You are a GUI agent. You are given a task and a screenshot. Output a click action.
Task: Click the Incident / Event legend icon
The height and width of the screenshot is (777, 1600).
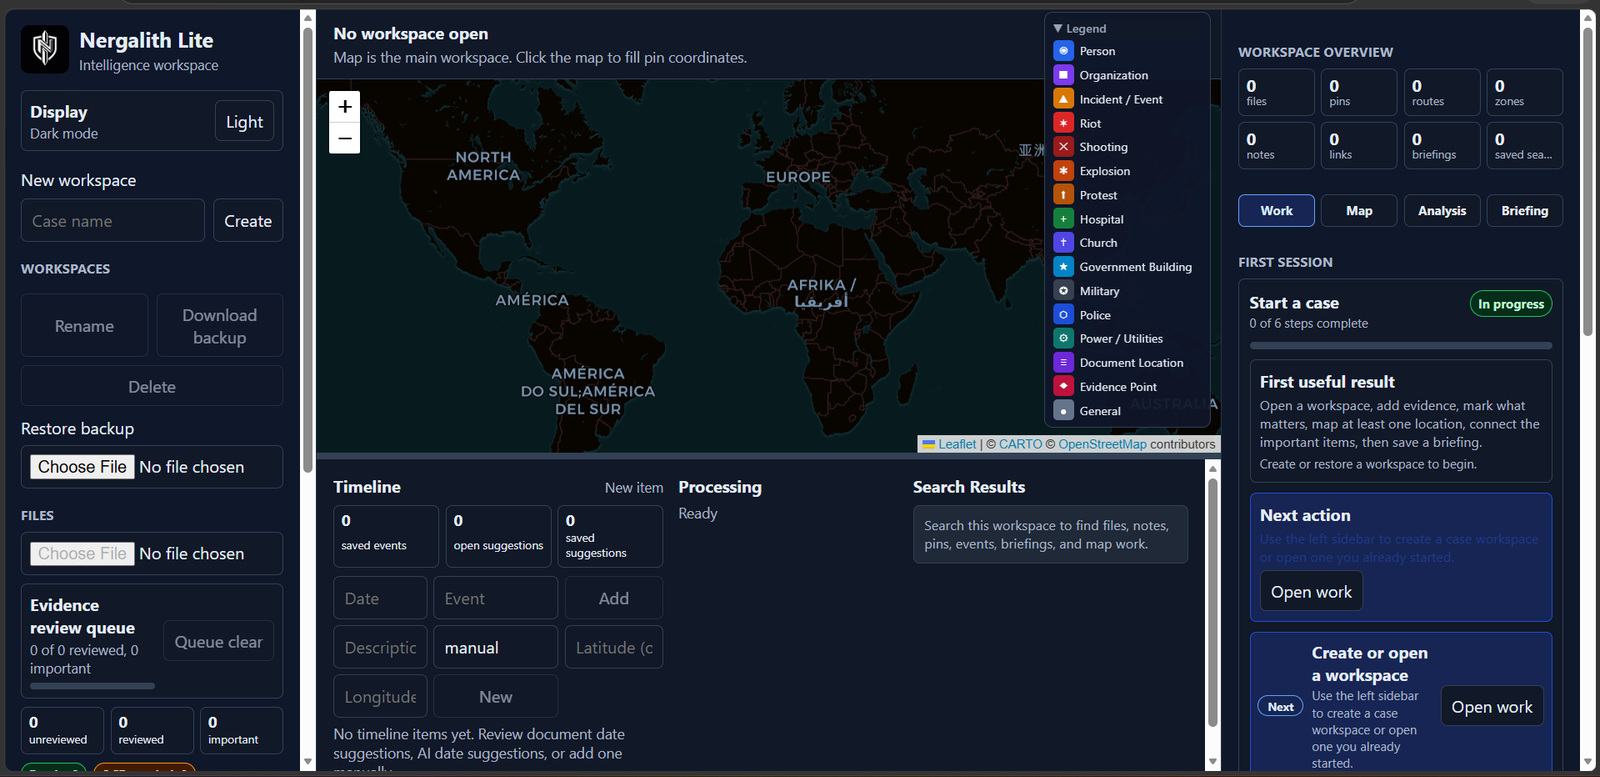coord(1064,99)
